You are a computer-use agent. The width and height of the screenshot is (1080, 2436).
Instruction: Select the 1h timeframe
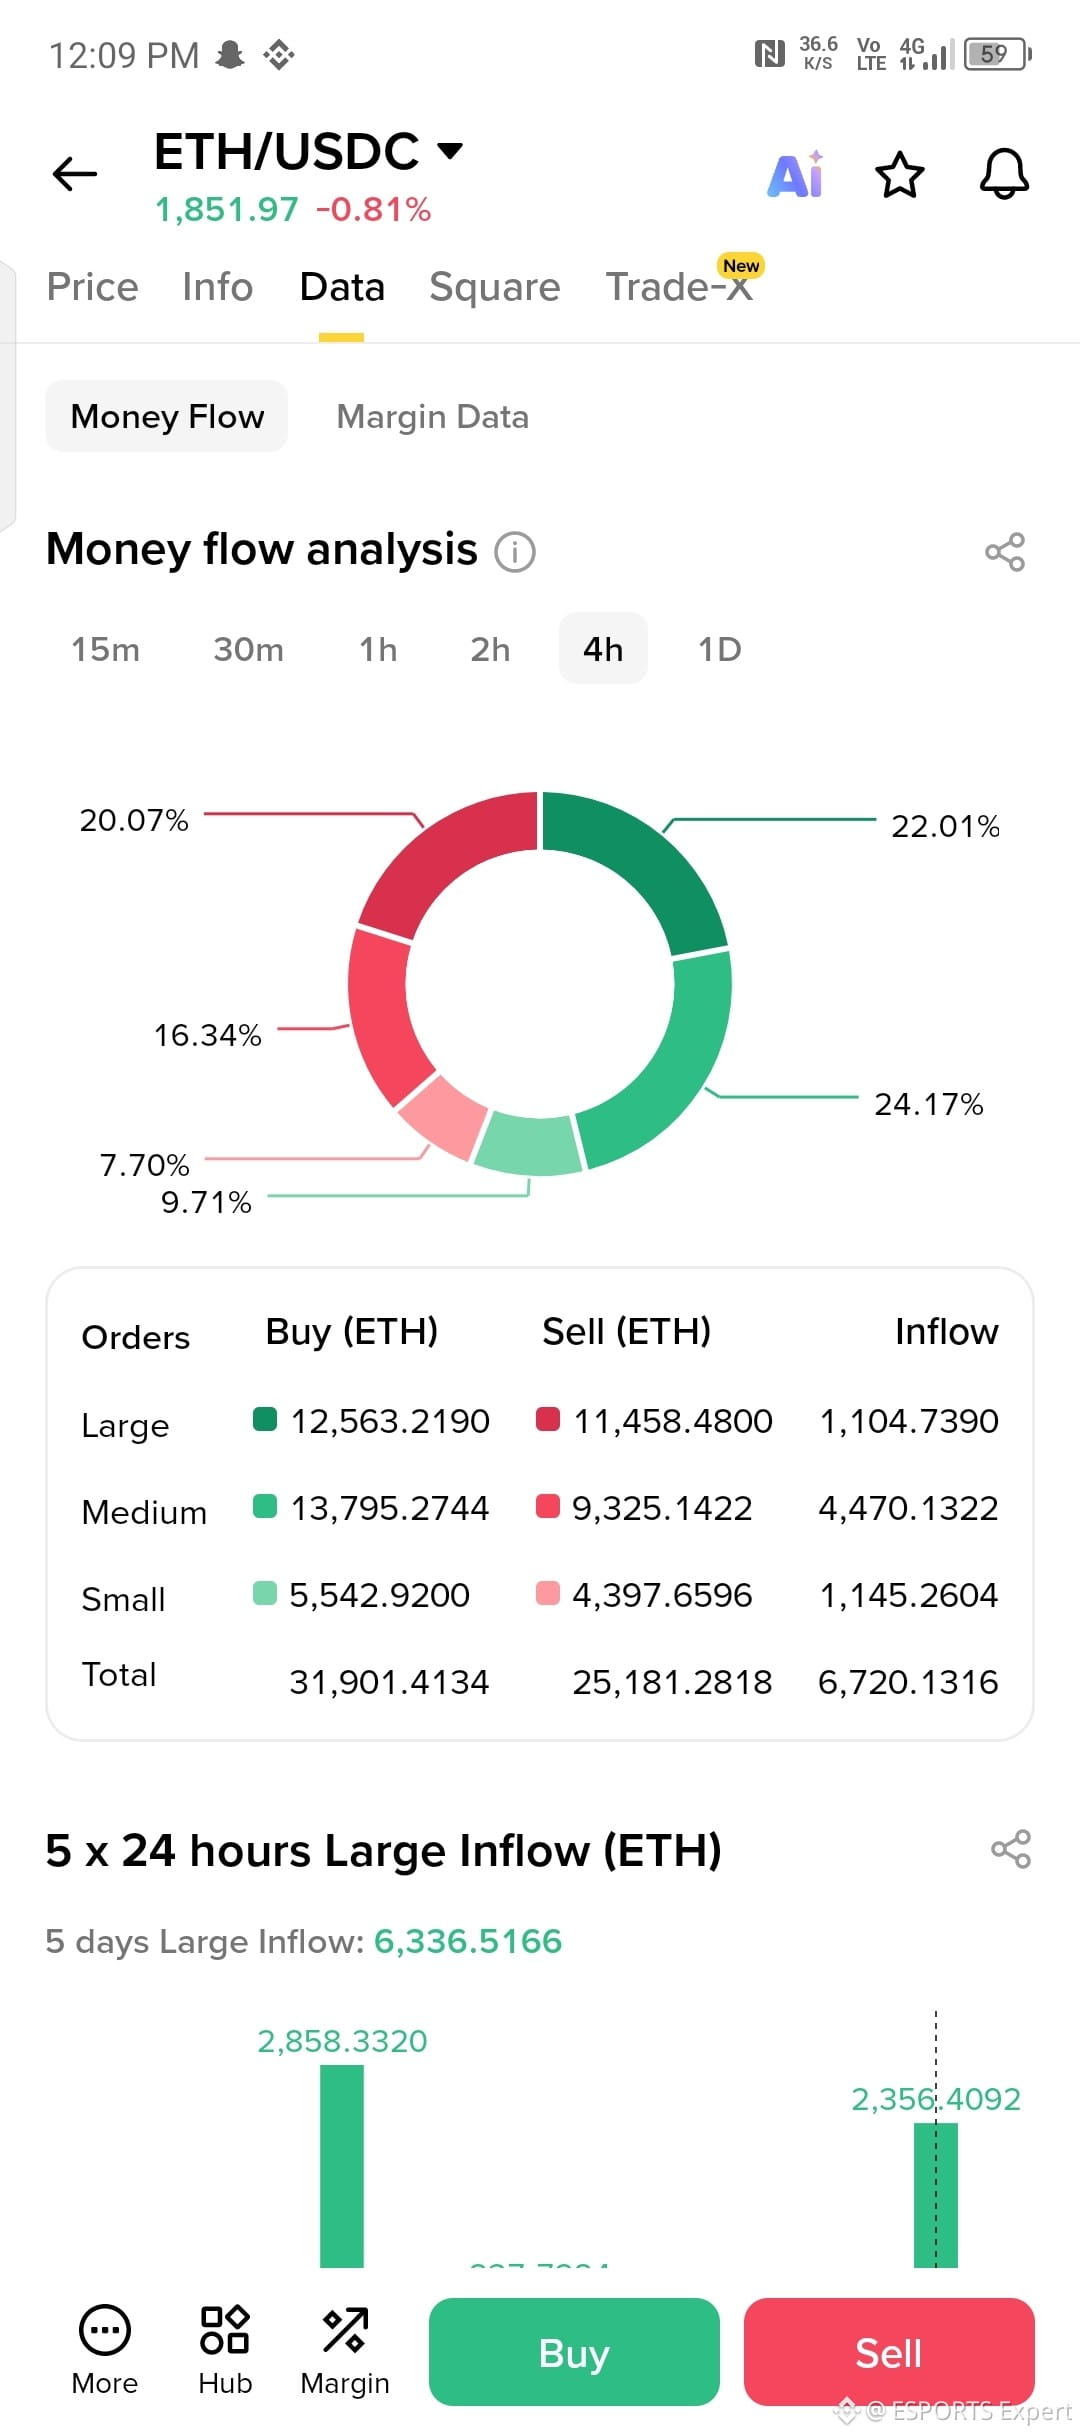pos(378,649)
